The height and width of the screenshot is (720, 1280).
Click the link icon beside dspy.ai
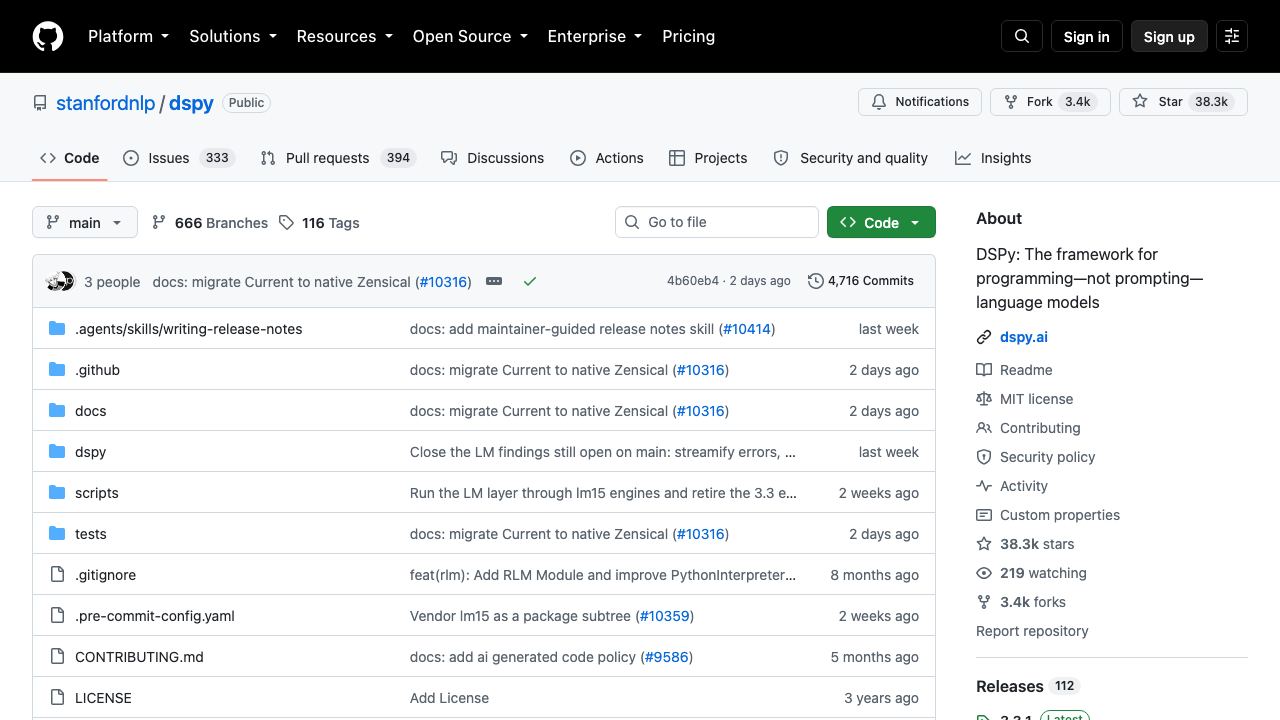point(984,337)
